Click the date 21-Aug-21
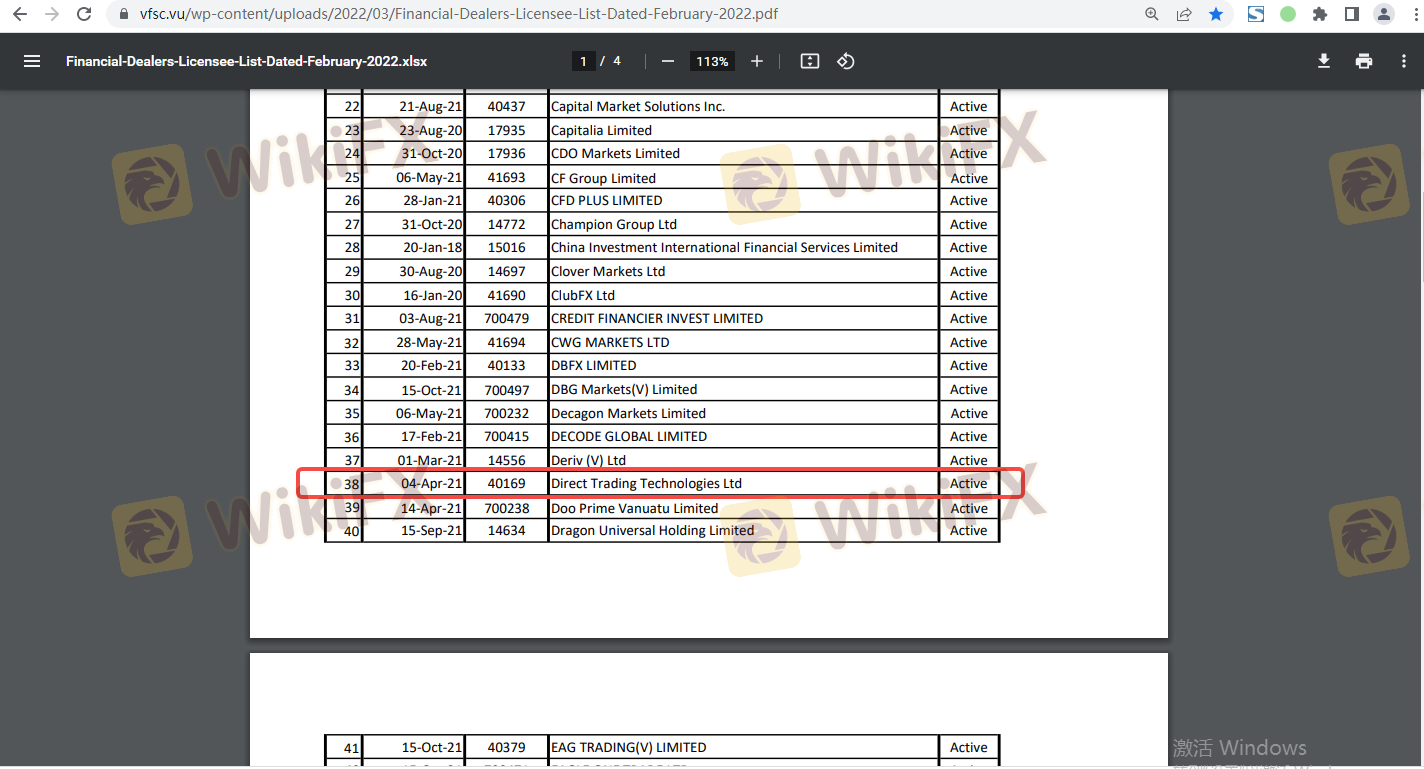1424x769 pixels. [431, 107]
